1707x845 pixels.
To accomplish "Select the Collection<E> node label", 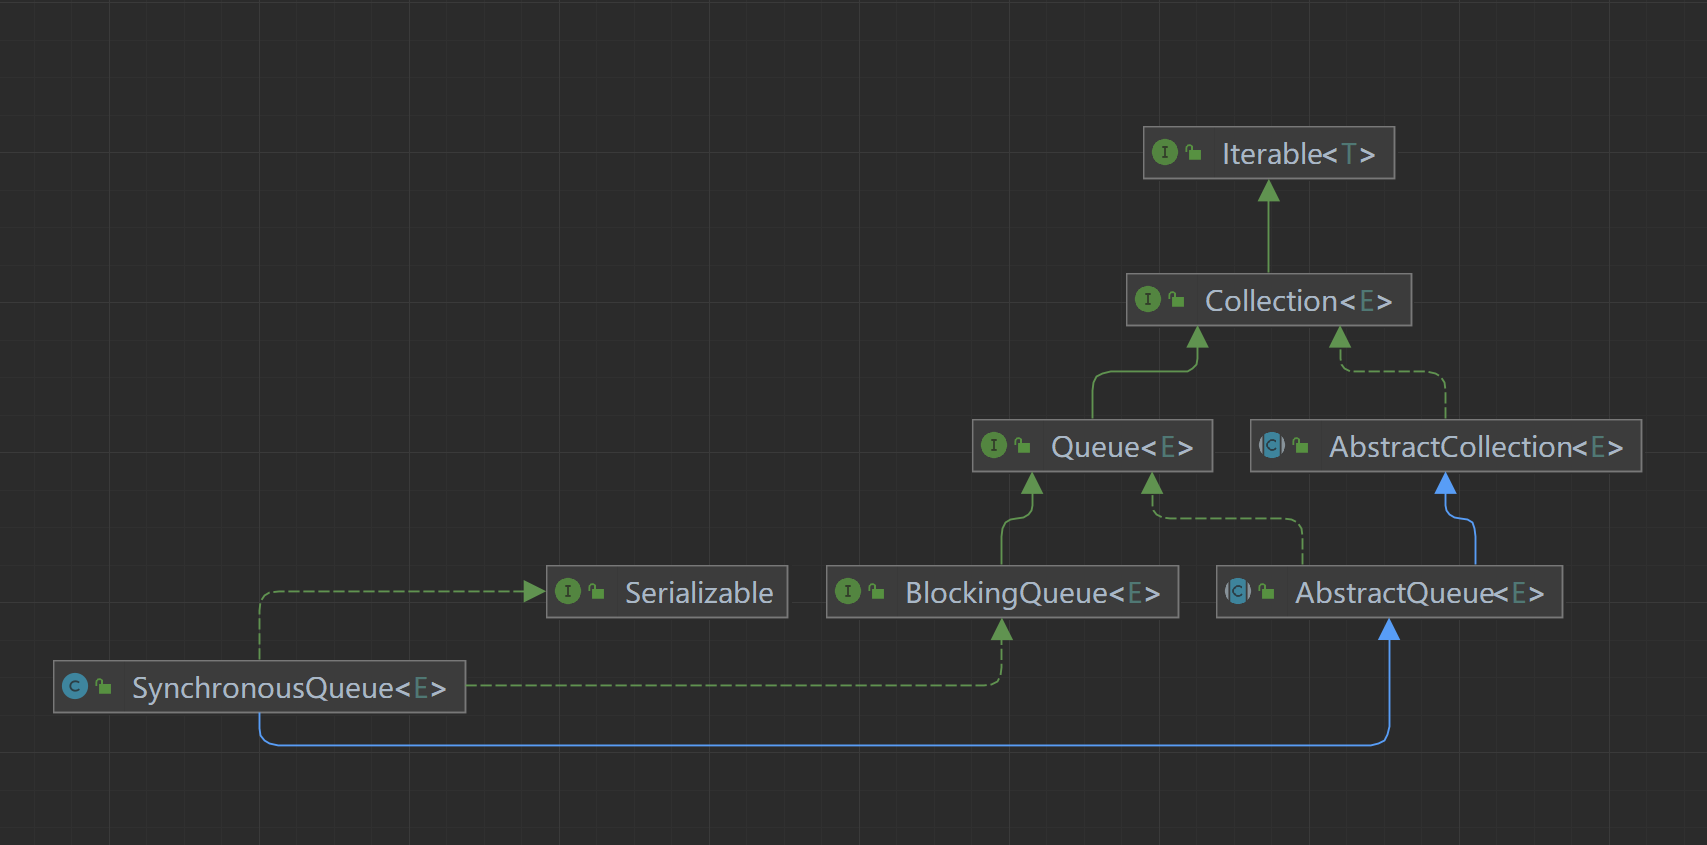I will click(x=1298, y=301).
